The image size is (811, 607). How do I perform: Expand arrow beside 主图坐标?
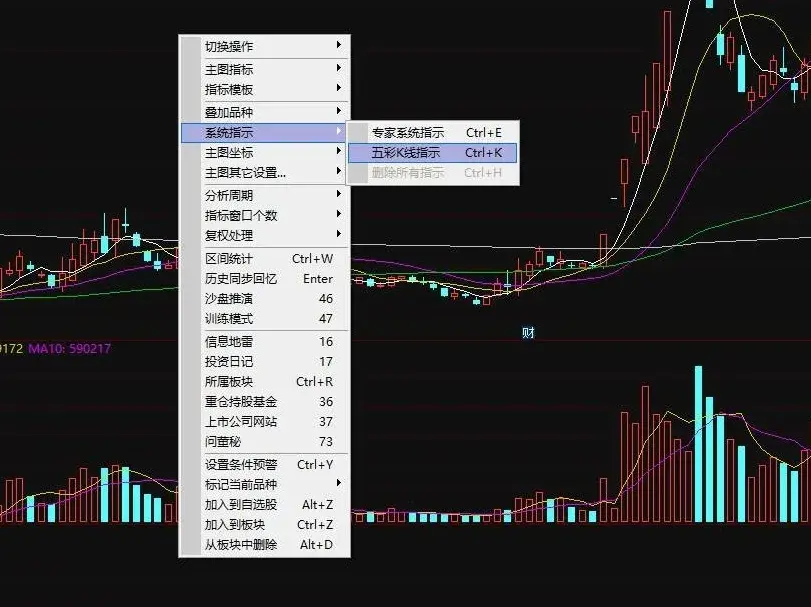339,151
